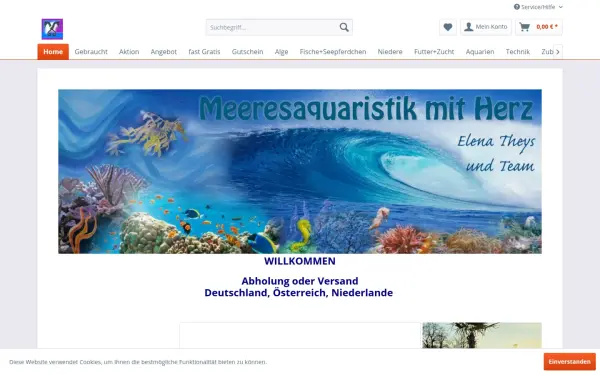Open the wishlist heart icon
This screenshot has width=600, height=375.
(448, 27)
